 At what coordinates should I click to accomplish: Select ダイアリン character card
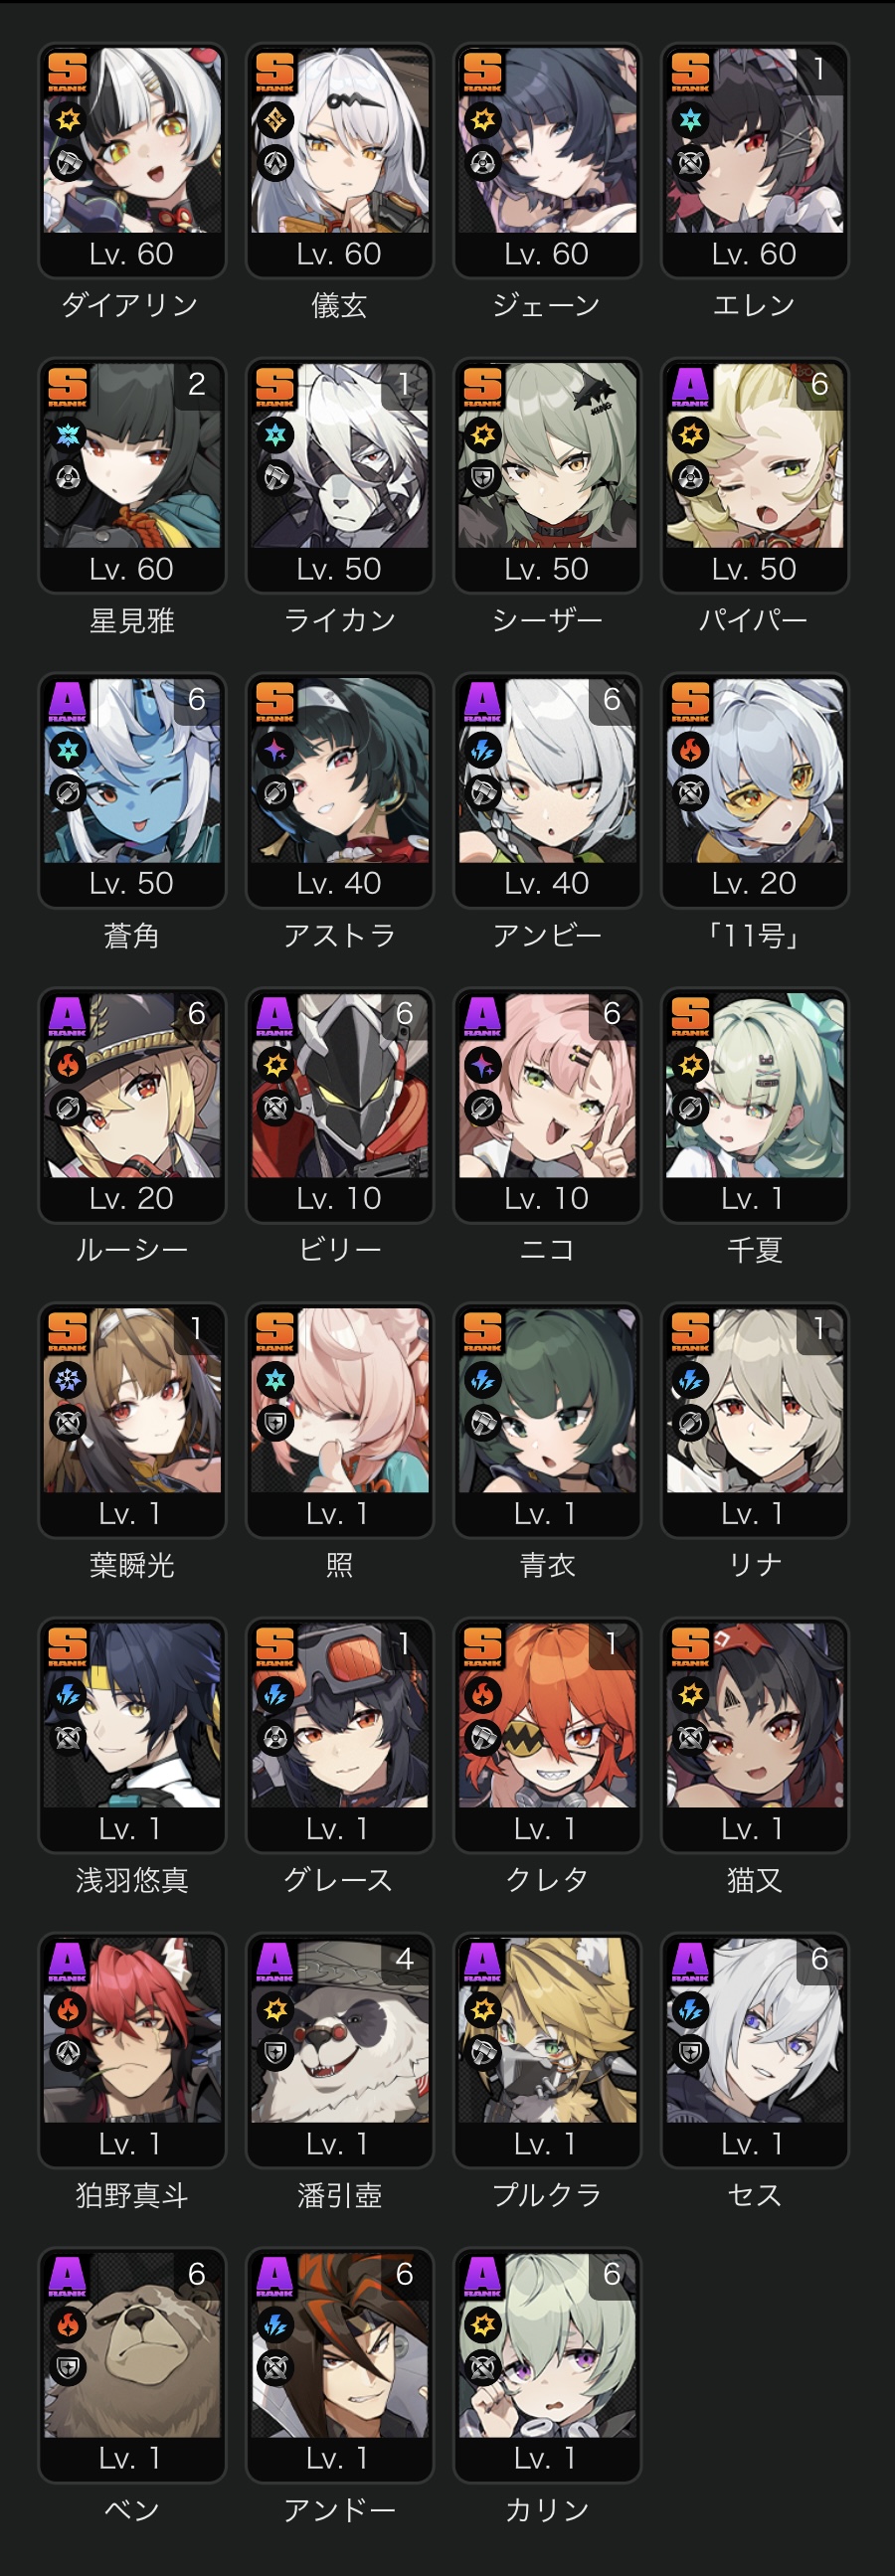click(x=131, y=160)
